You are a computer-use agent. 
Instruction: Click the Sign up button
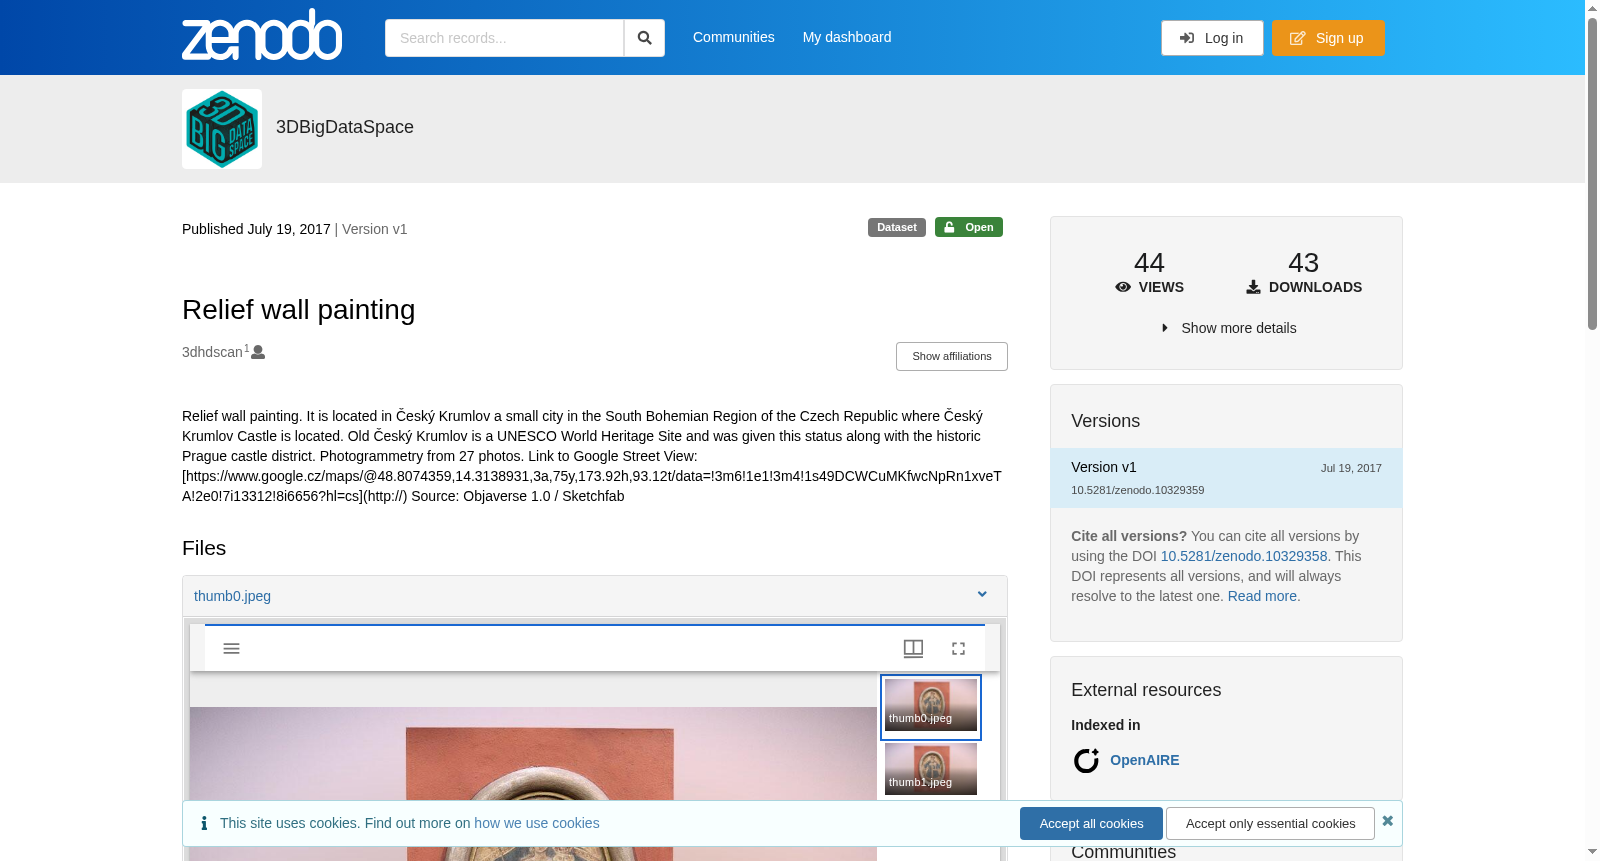[1328, 38]
